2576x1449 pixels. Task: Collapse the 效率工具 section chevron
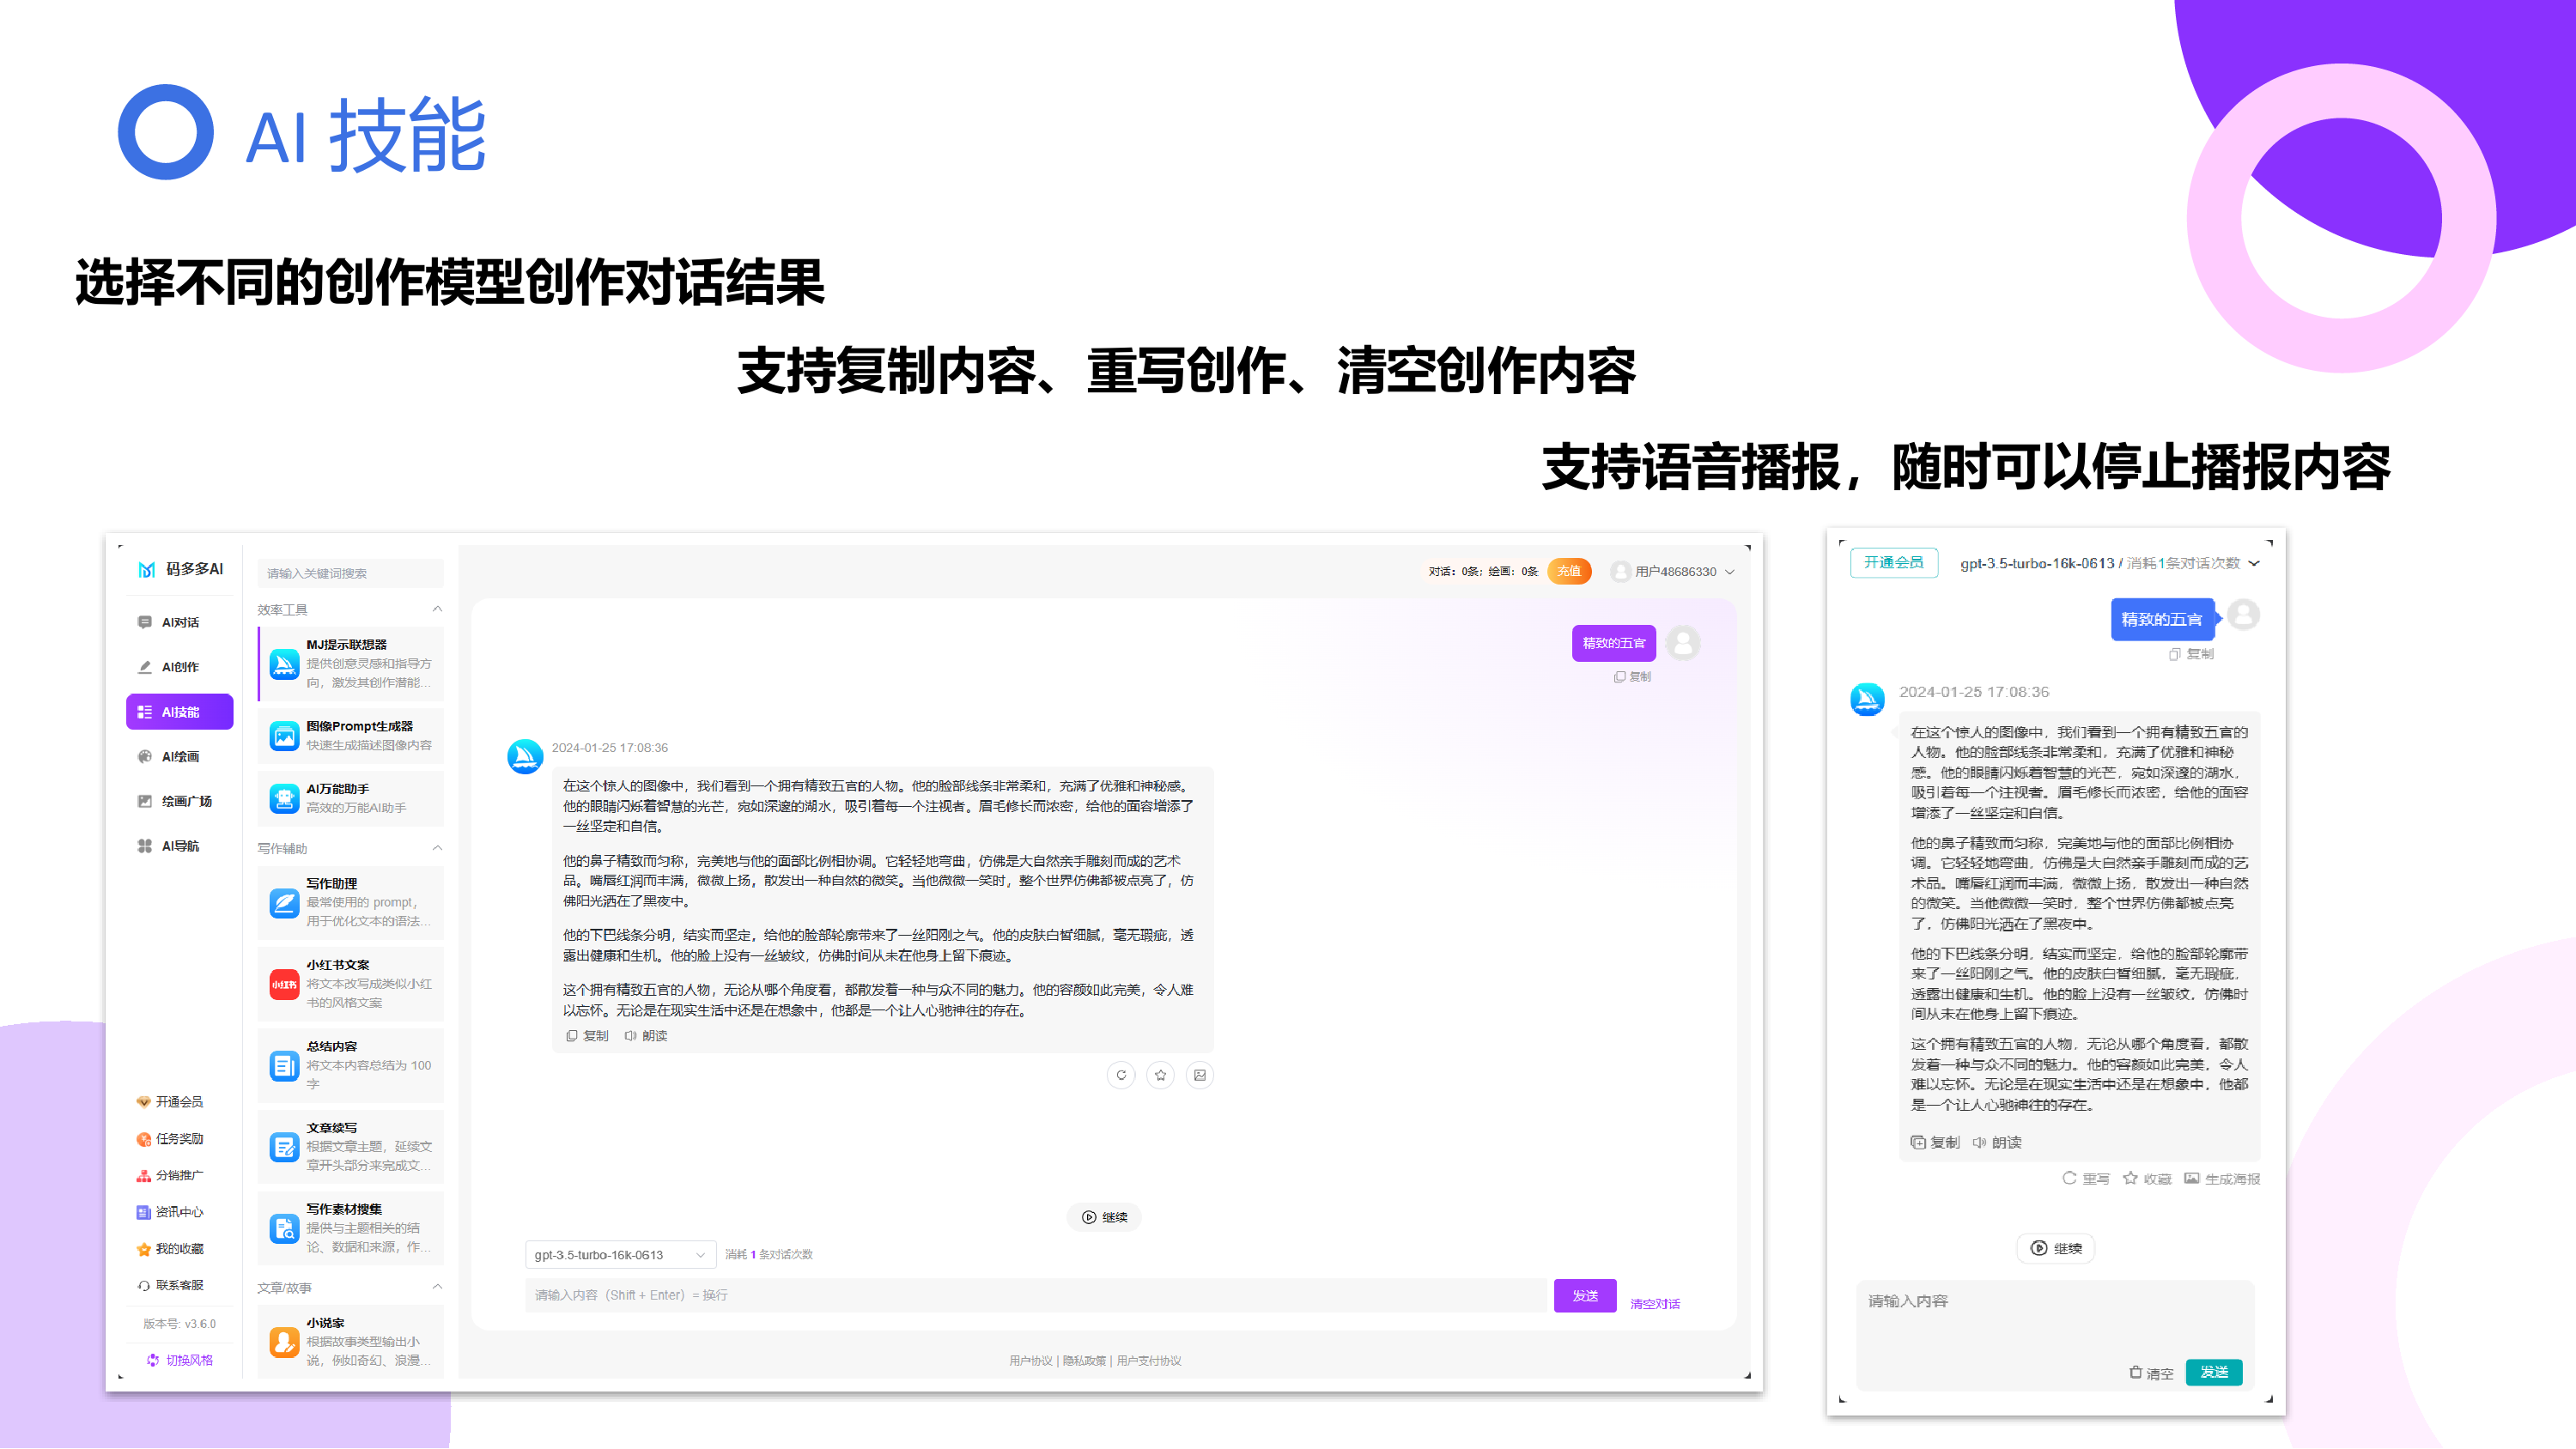[437, 609]
